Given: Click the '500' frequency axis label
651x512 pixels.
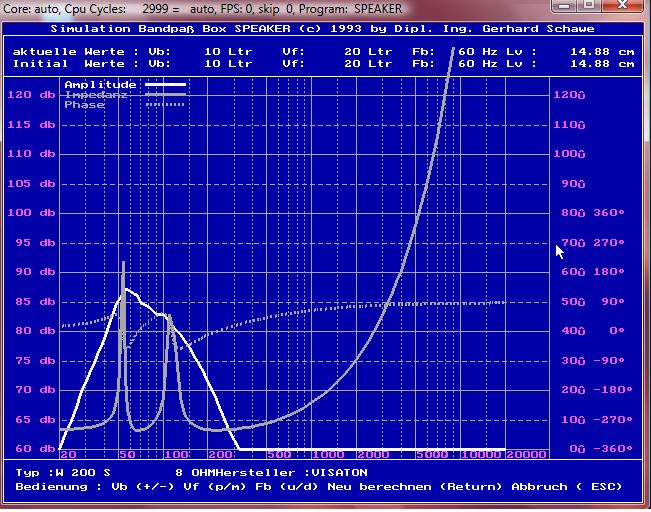Looking at the screenshot, I should click(x=279, y=455).
